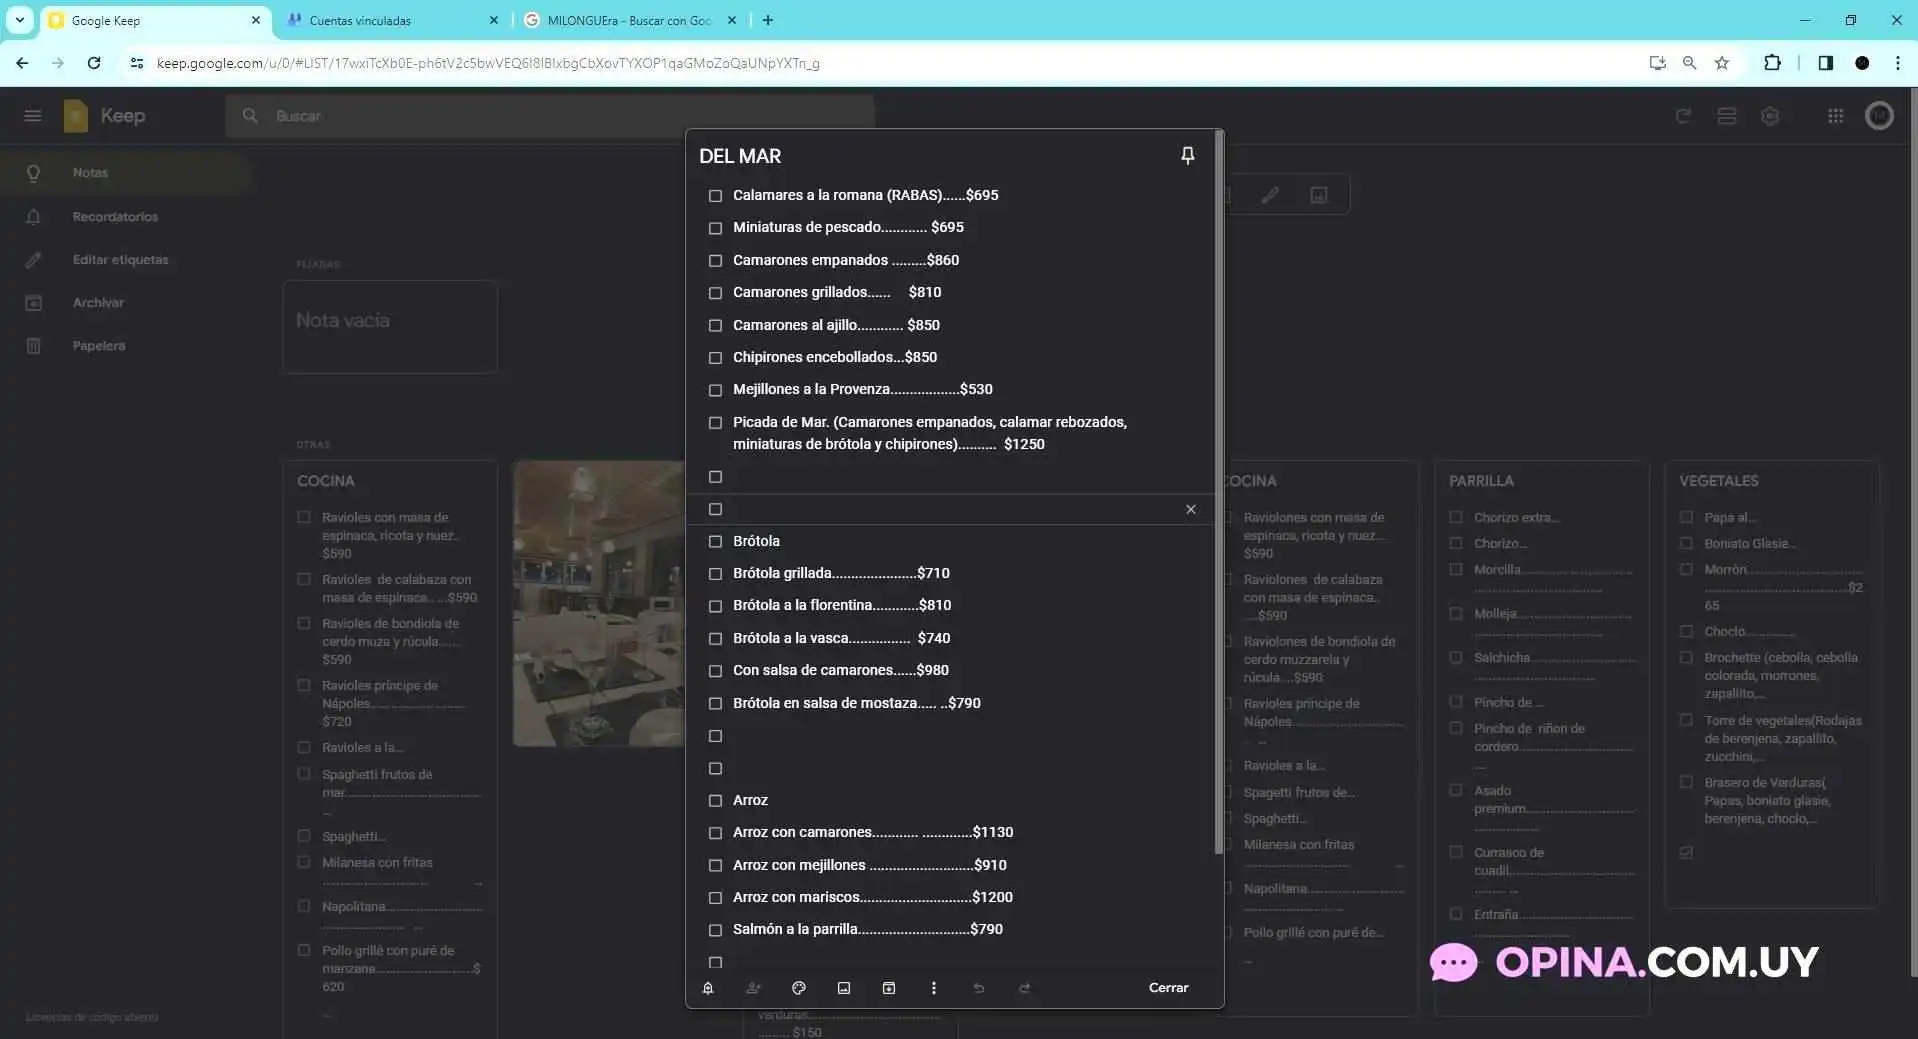Check the Calamares a la romana item
This screenshot has width=1918, height=1039.
(x=715, y=196)
